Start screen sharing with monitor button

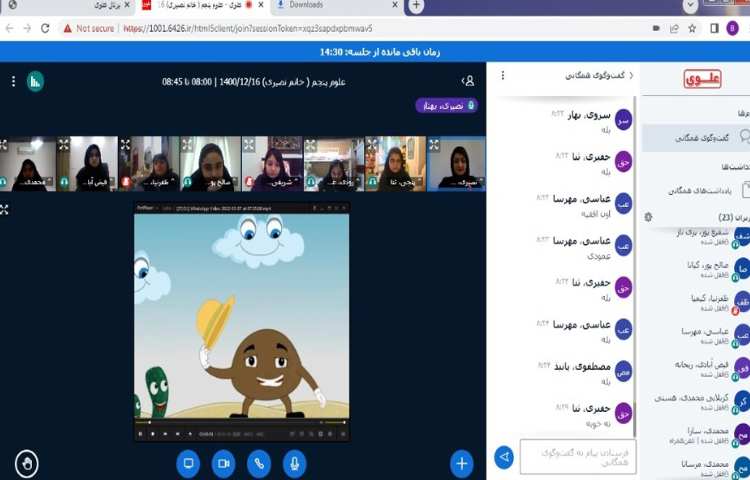(x=188, y=463)
